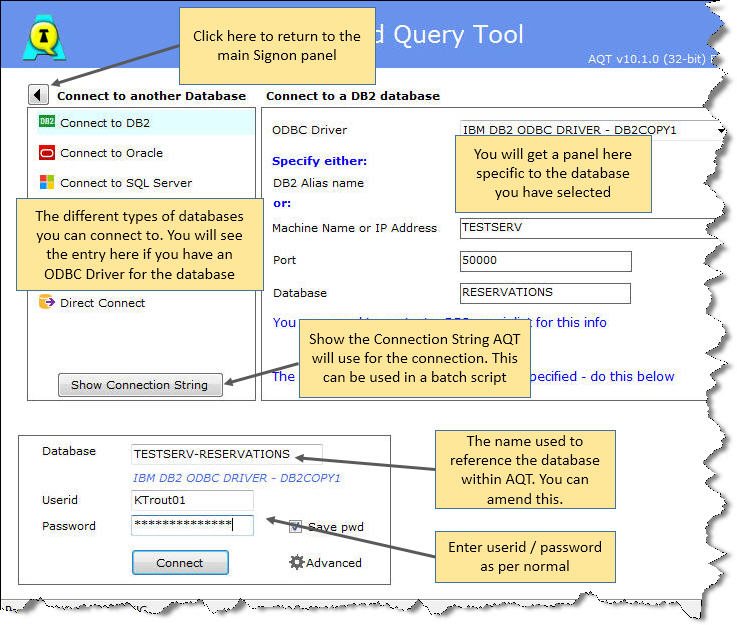Select Connect to DB2 in the list
This screenshot has height=625, width=737.
(146, 123)
